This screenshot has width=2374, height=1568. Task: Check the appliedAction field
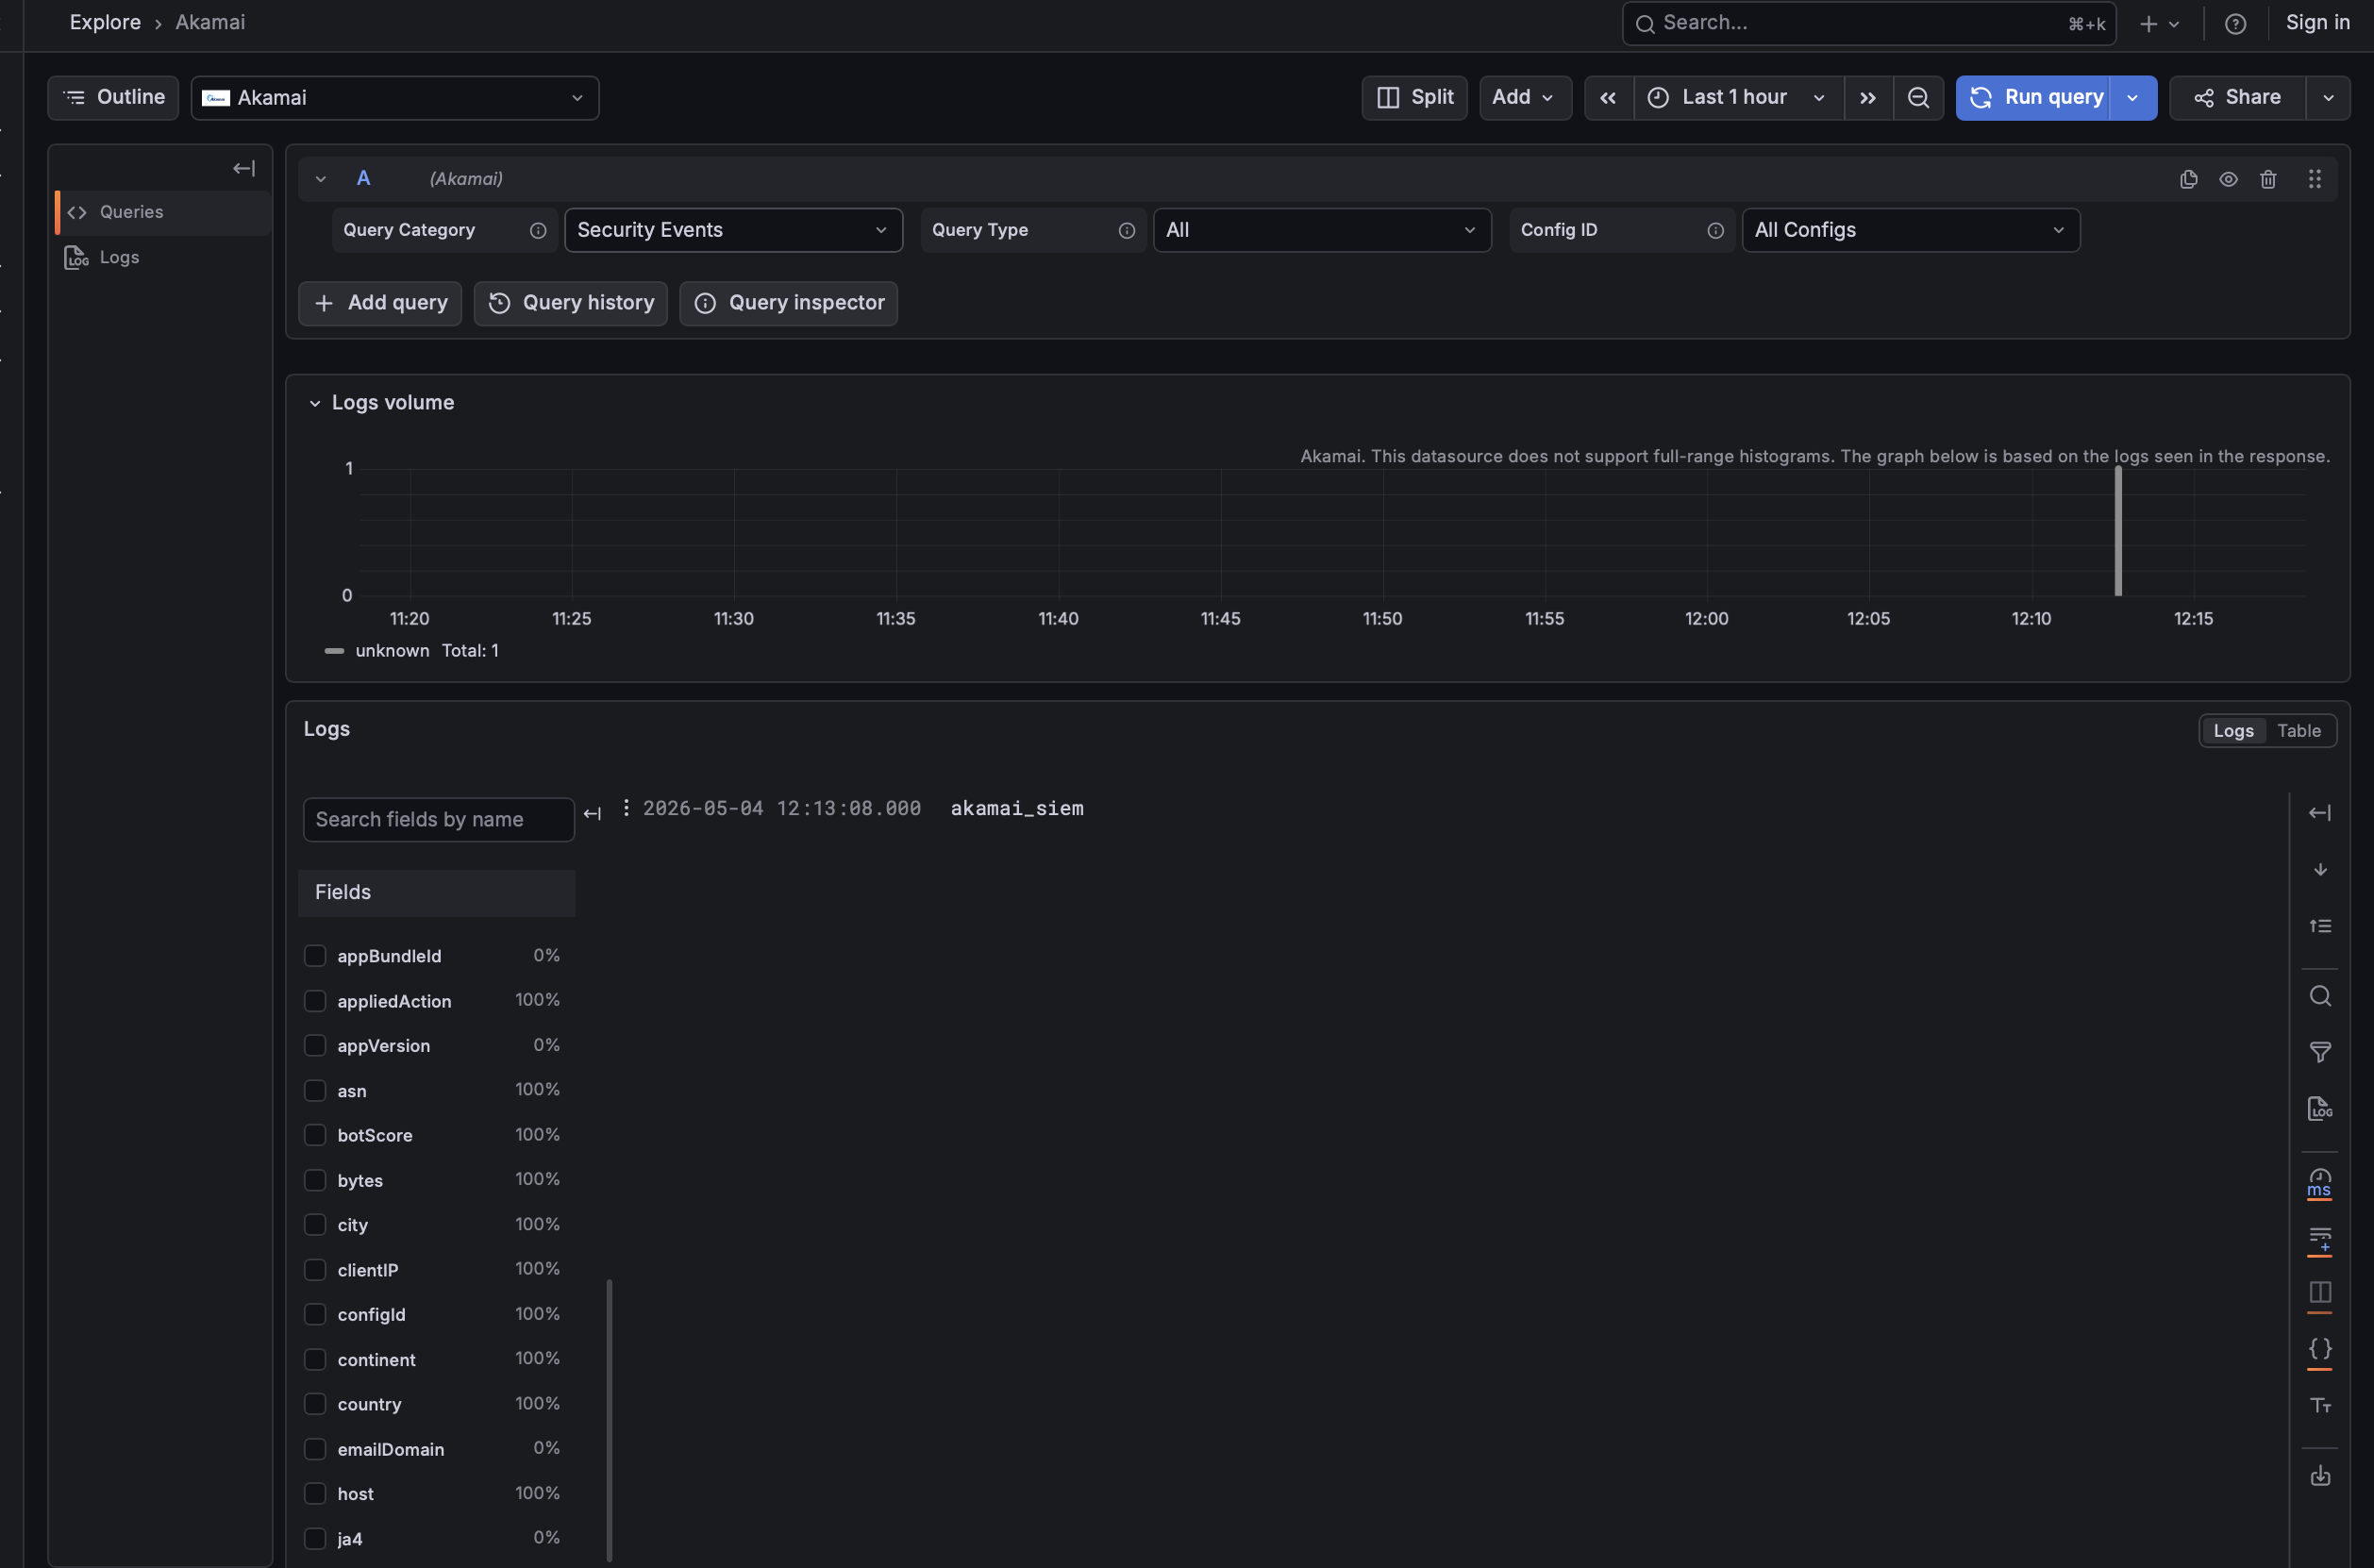point(315,1001)
